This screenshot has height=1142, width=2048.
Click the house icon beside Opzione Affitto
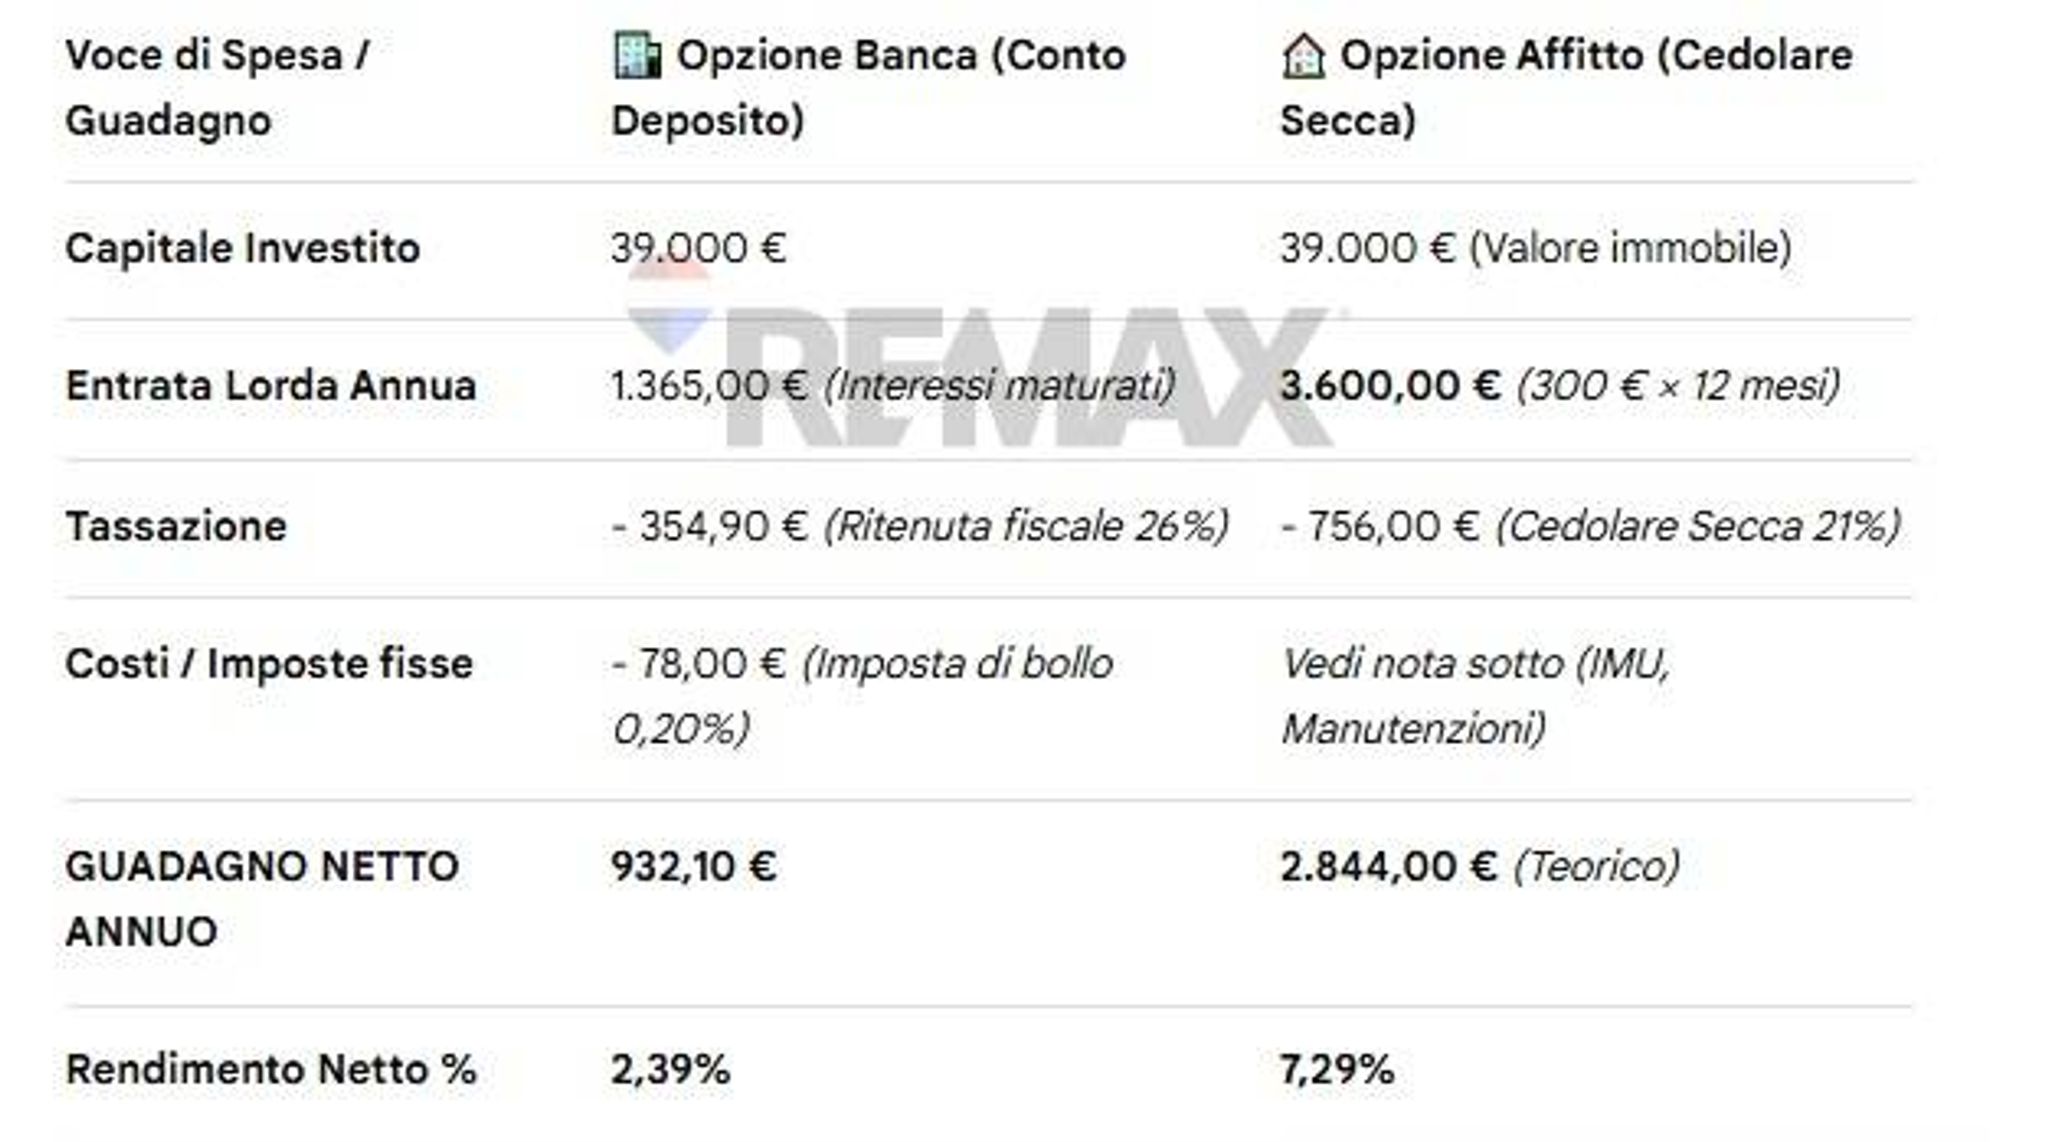coord(1303,56)
